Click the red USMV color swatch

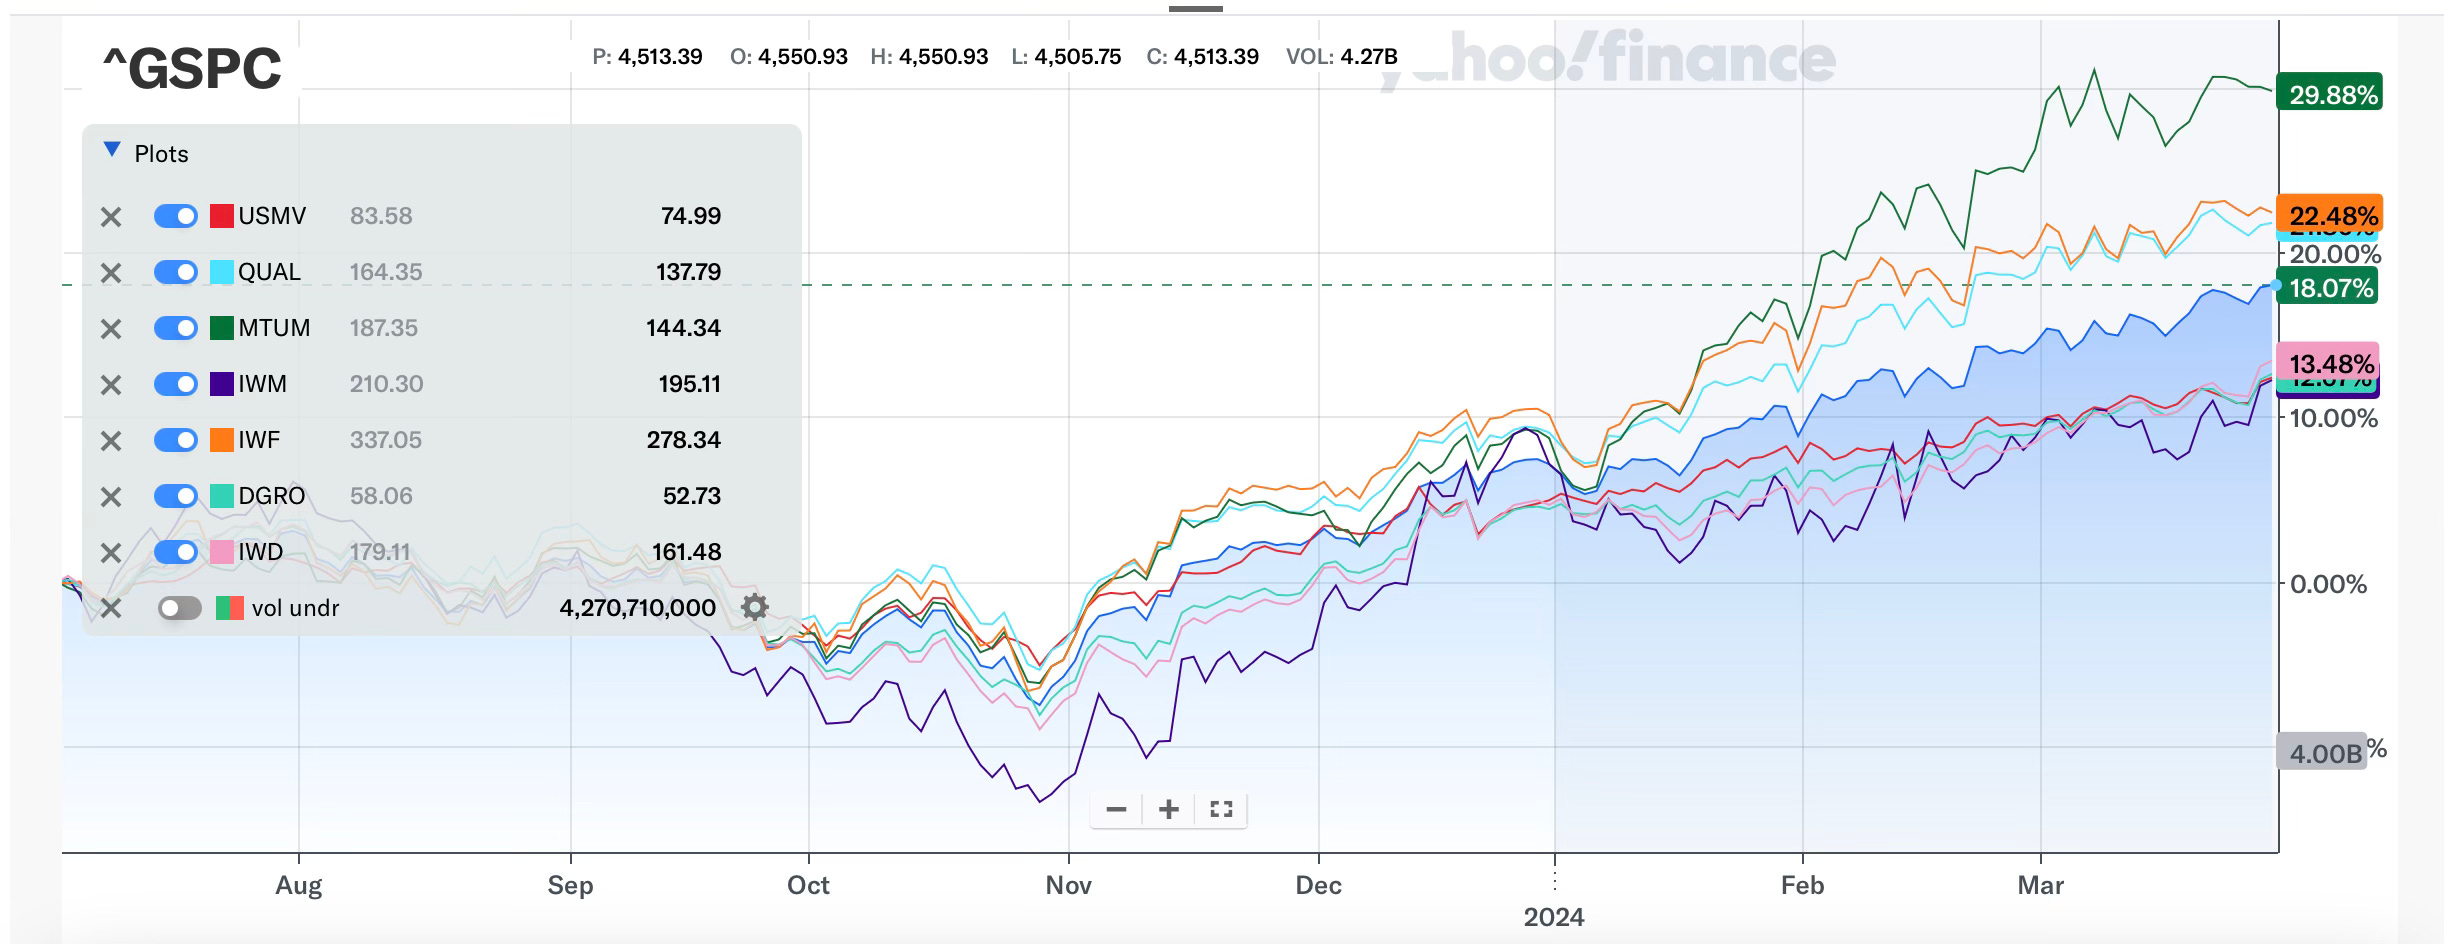tap(222, 216)
